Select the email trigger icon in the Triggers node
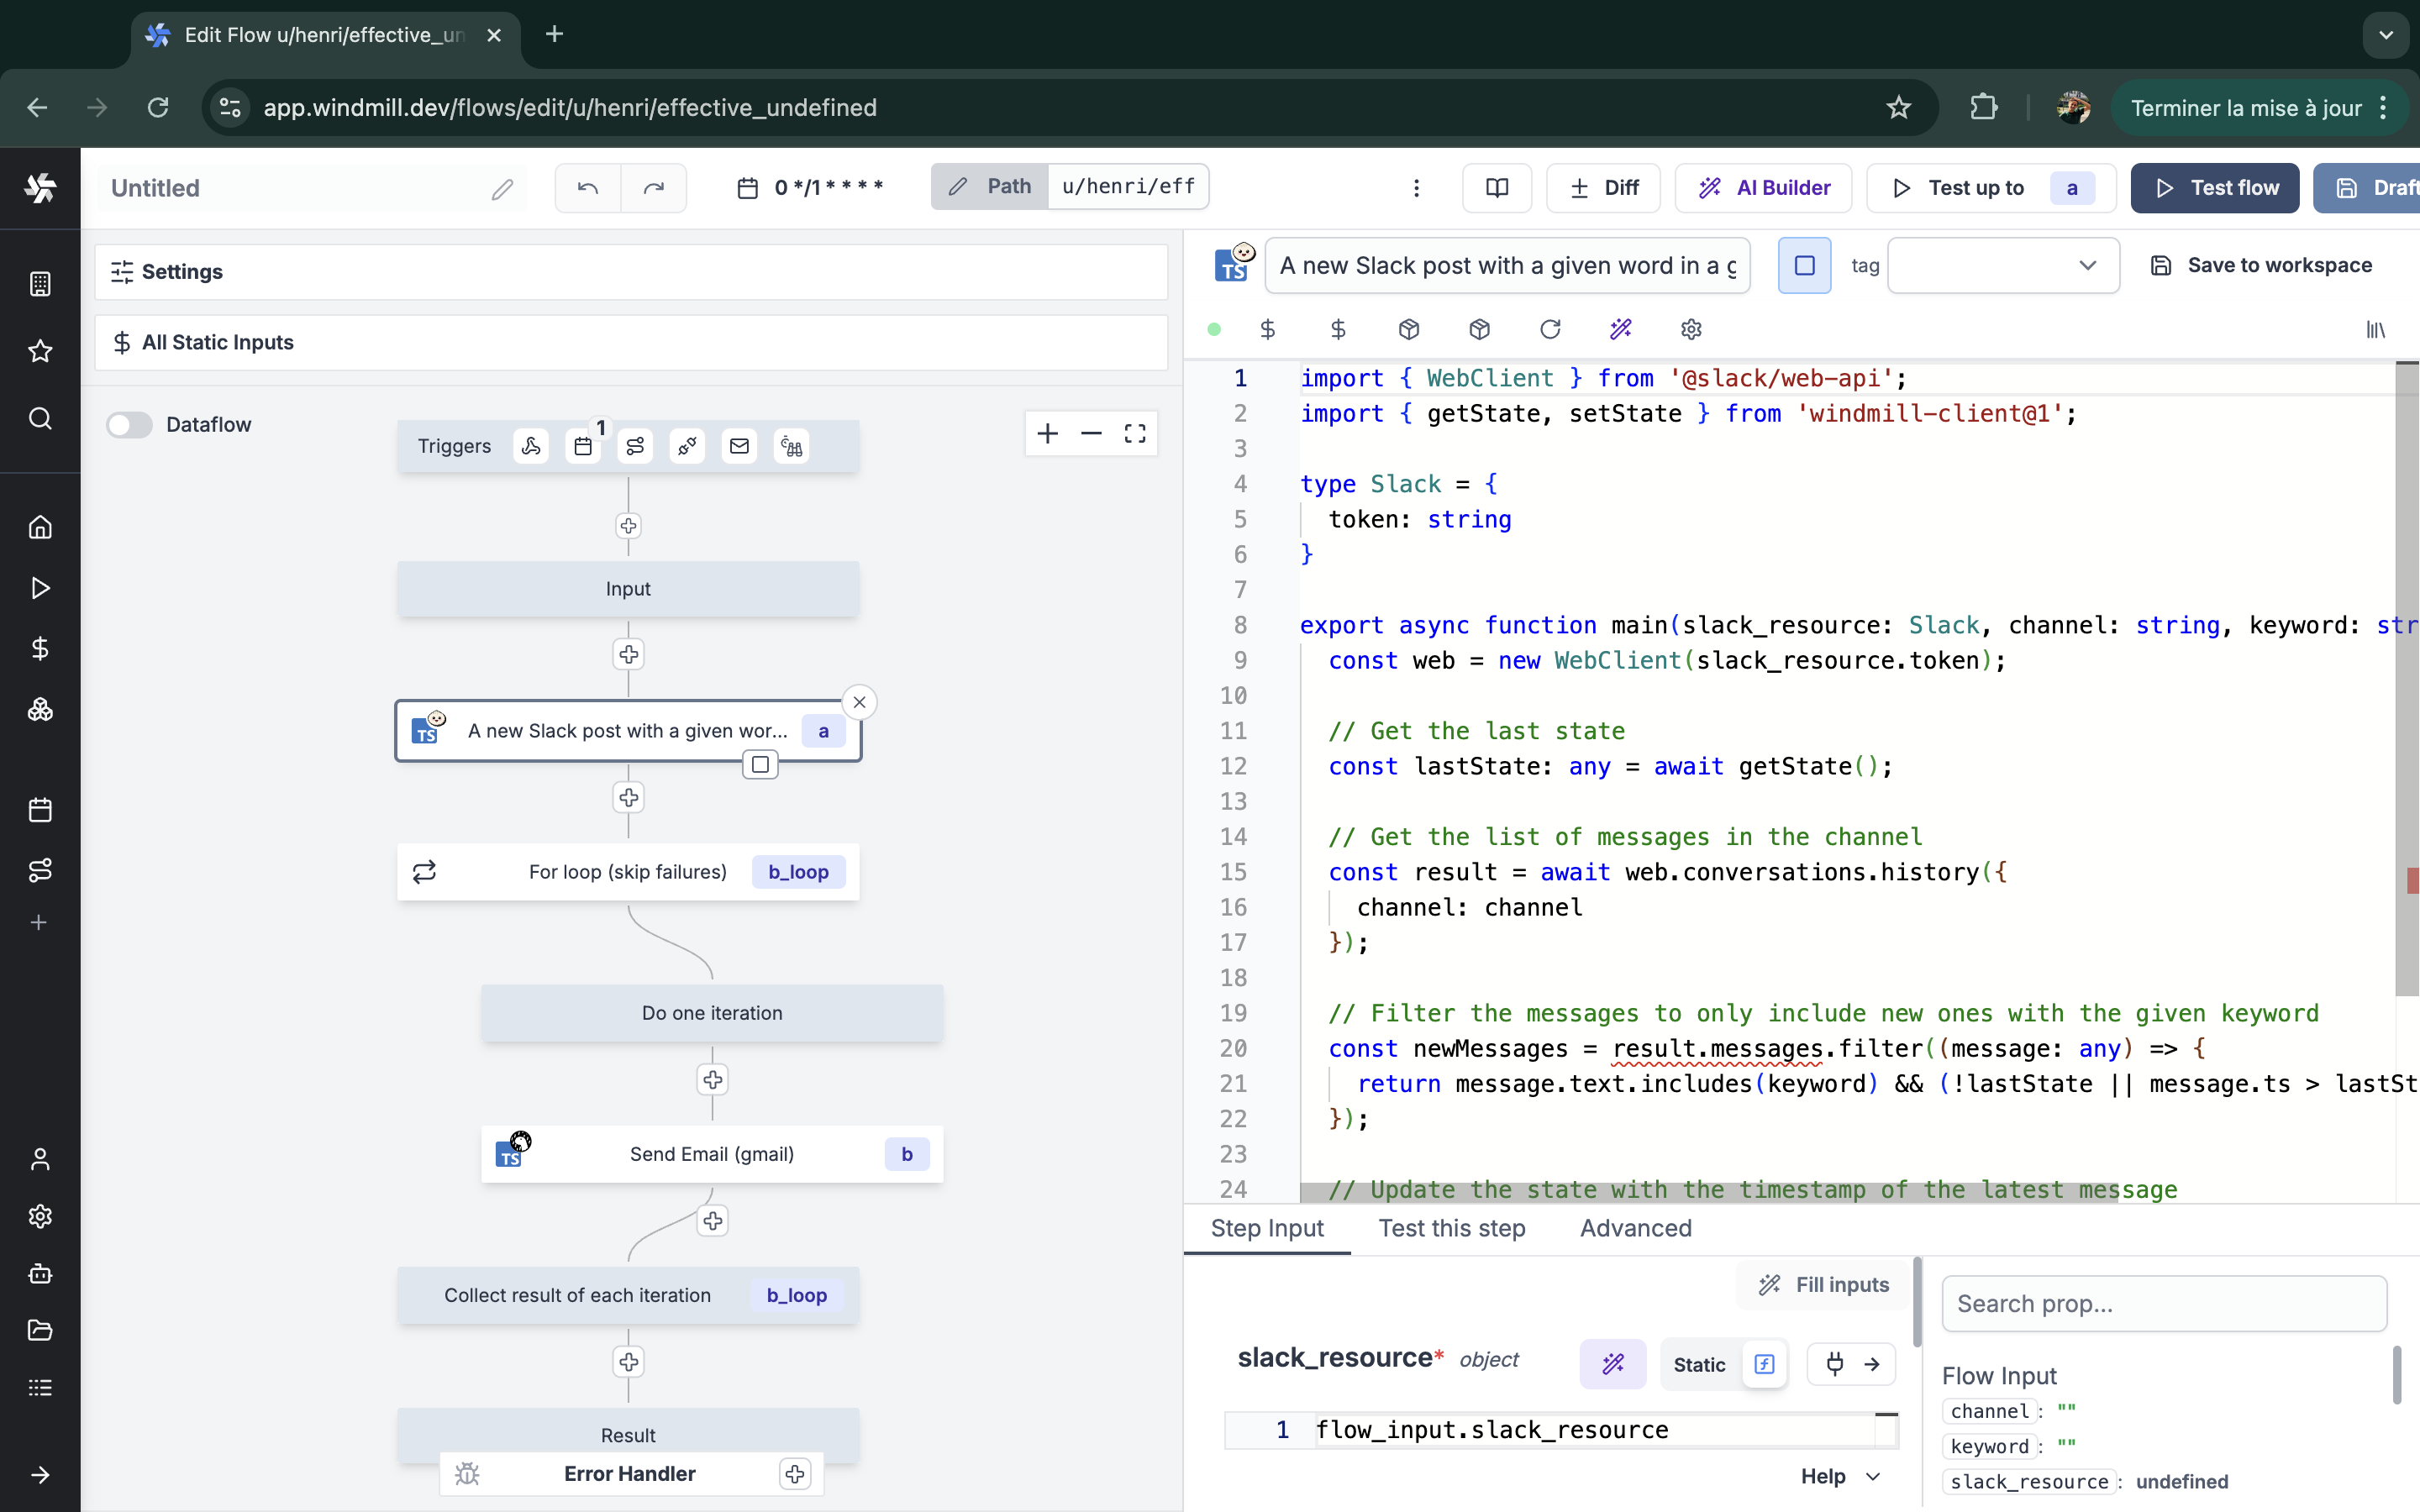2420x1512 pixels. pos(739,446)
